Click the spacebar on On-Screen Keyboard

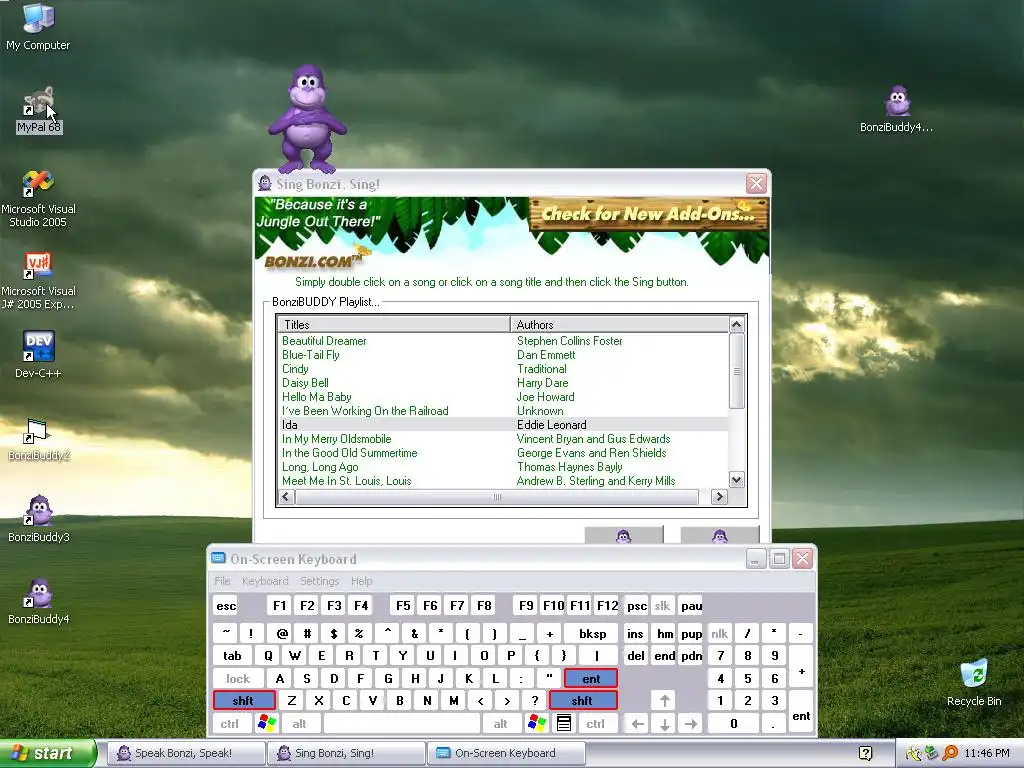(x=402, y=724)
